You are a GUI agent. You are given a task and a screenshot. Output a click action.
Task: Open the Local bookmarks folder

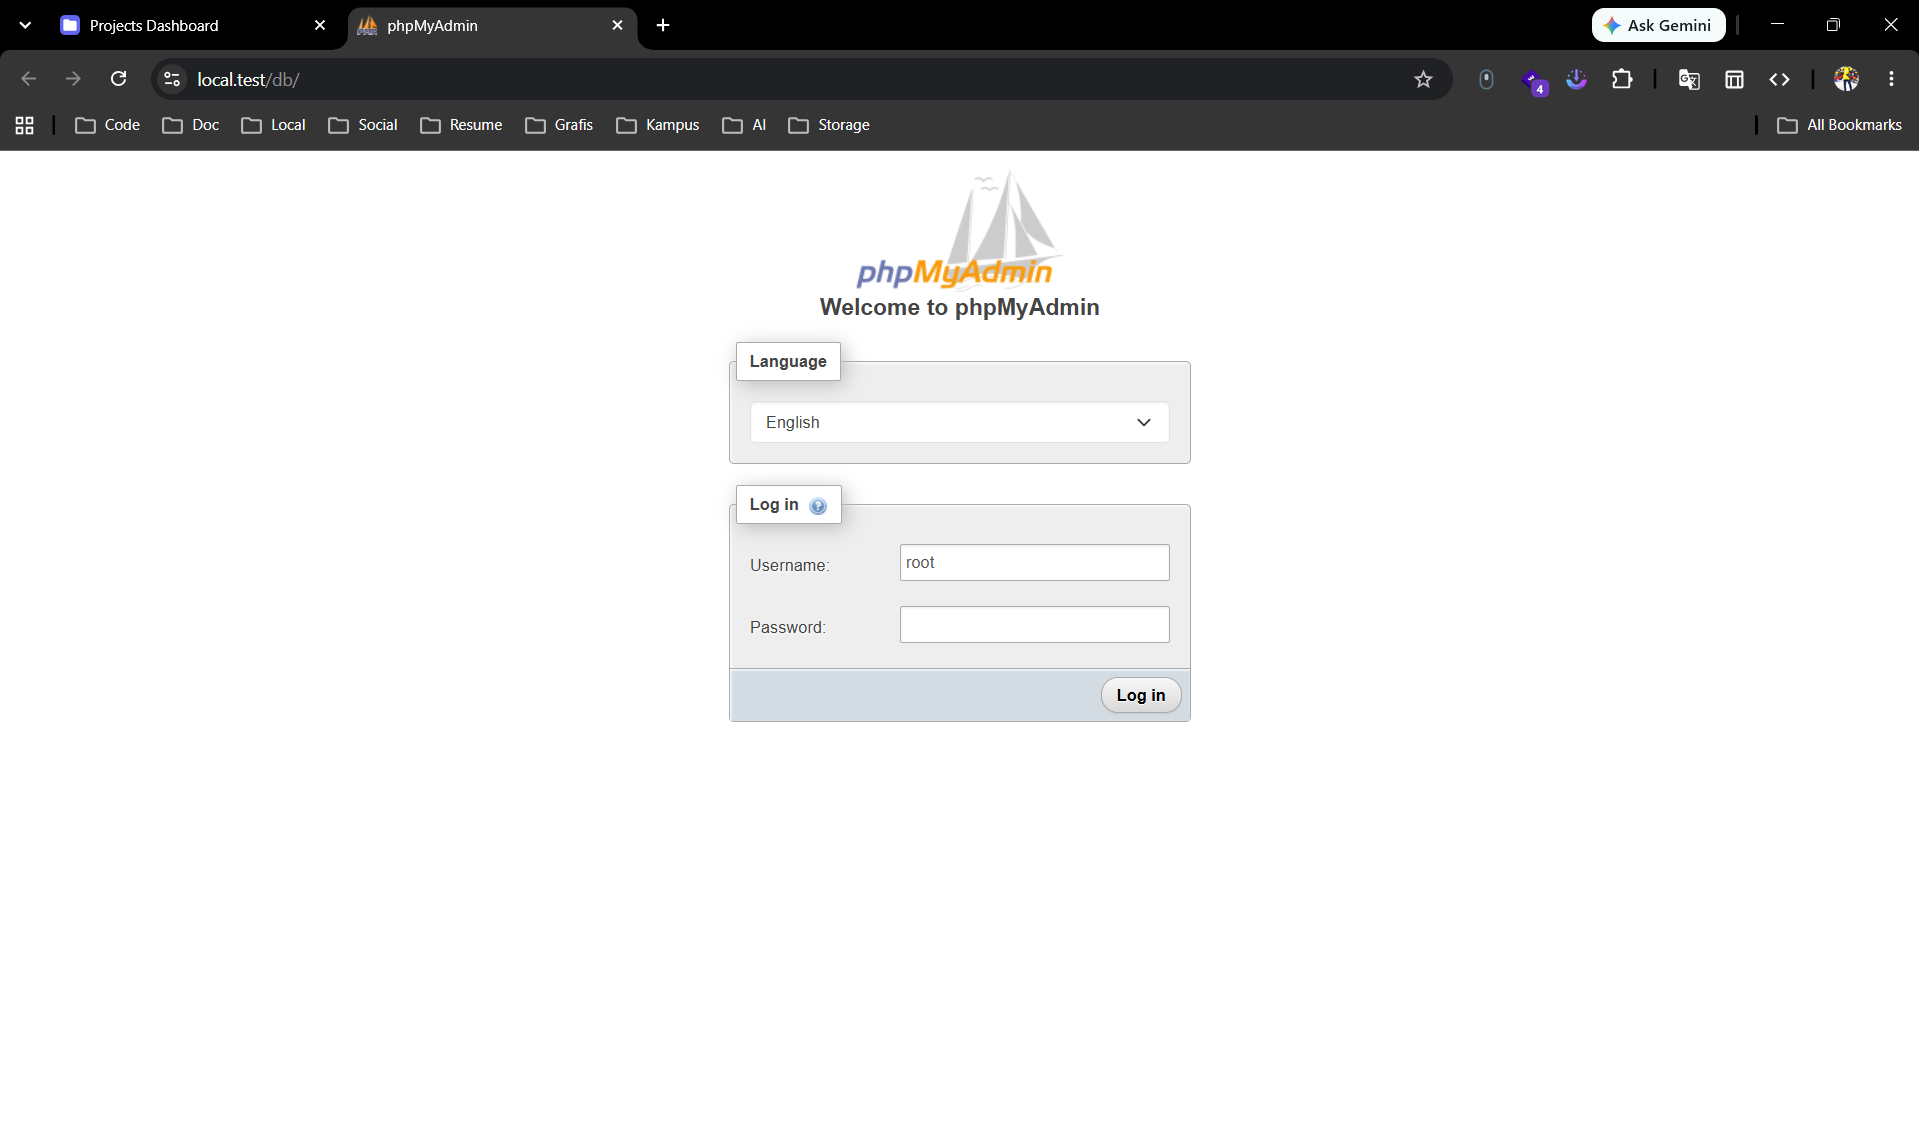[x=273, y=125]
